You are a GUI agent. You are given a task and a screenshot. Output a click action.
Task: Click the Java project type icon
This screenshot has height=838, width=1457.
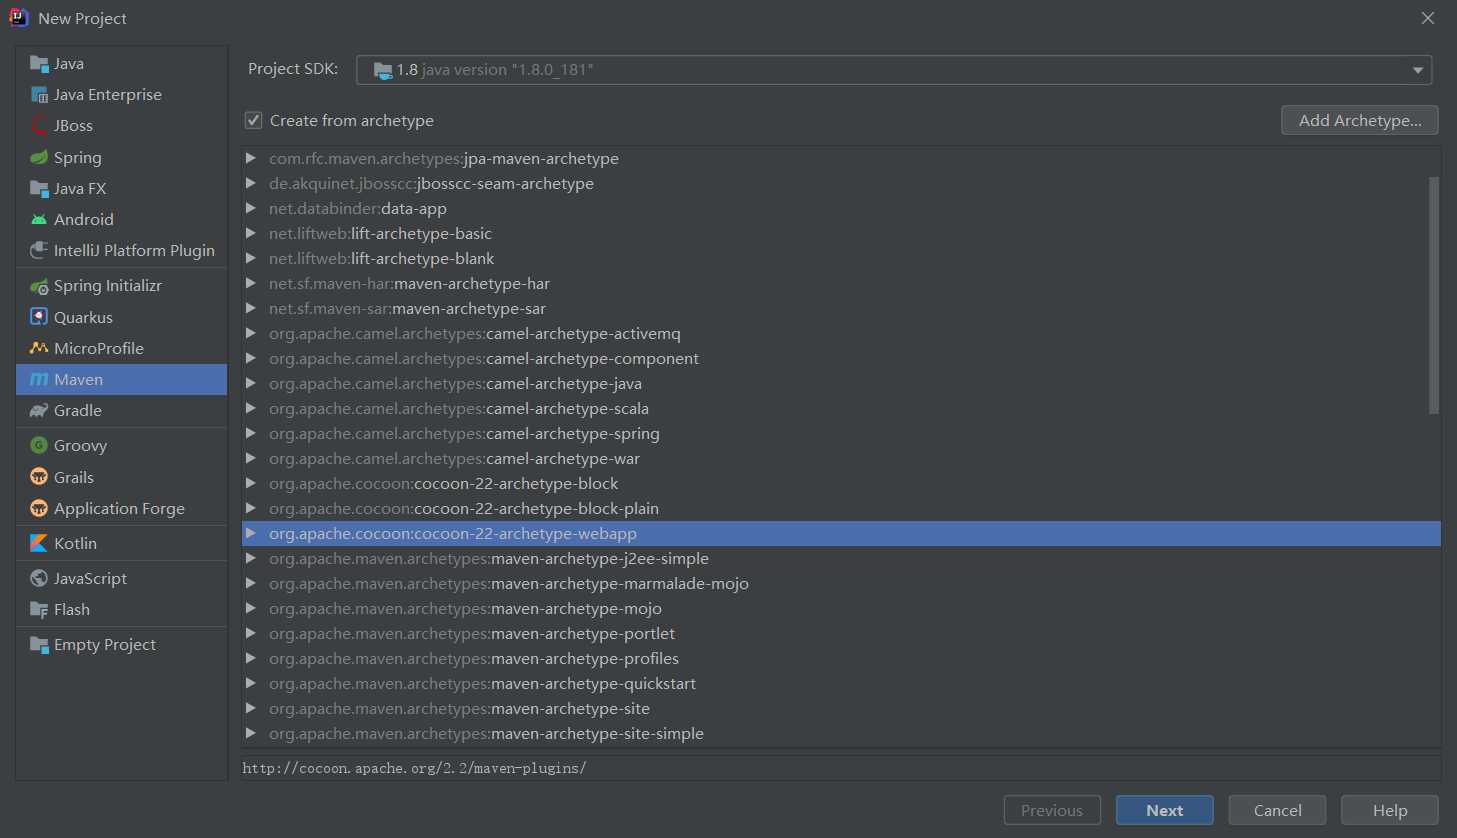click(39, 64)
